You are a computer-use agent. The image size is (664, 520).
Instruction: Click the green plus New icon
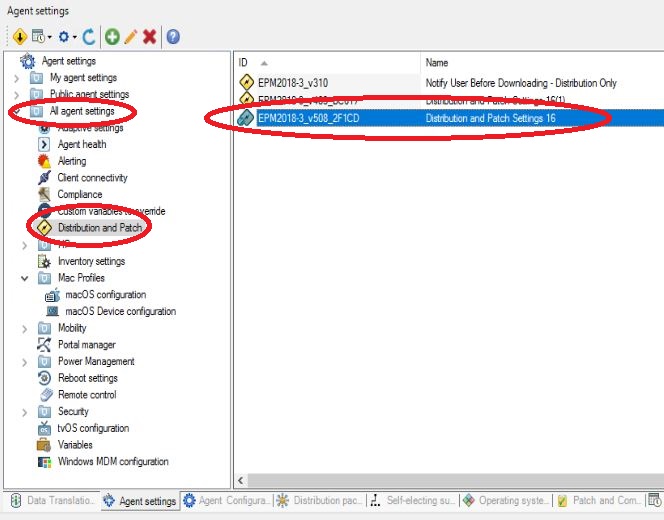pyautogui.click(x=112, y=36)
